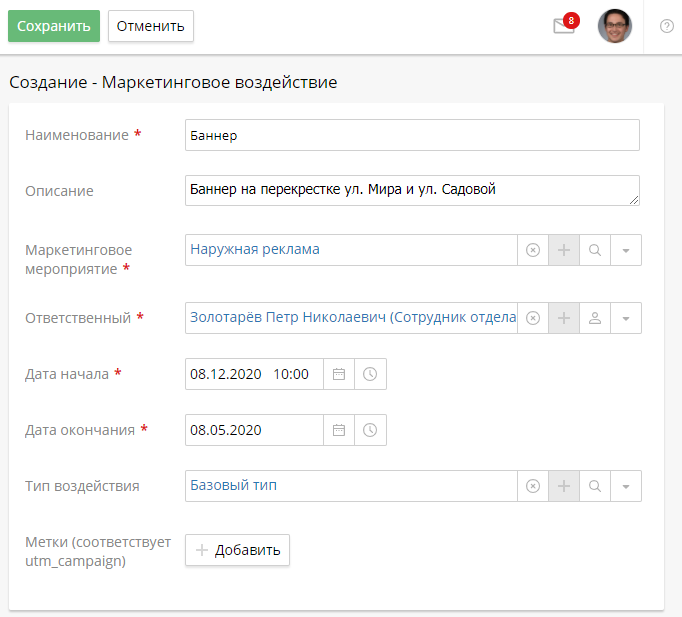Add new Тип воздействия with plus icon

point(564,486)
